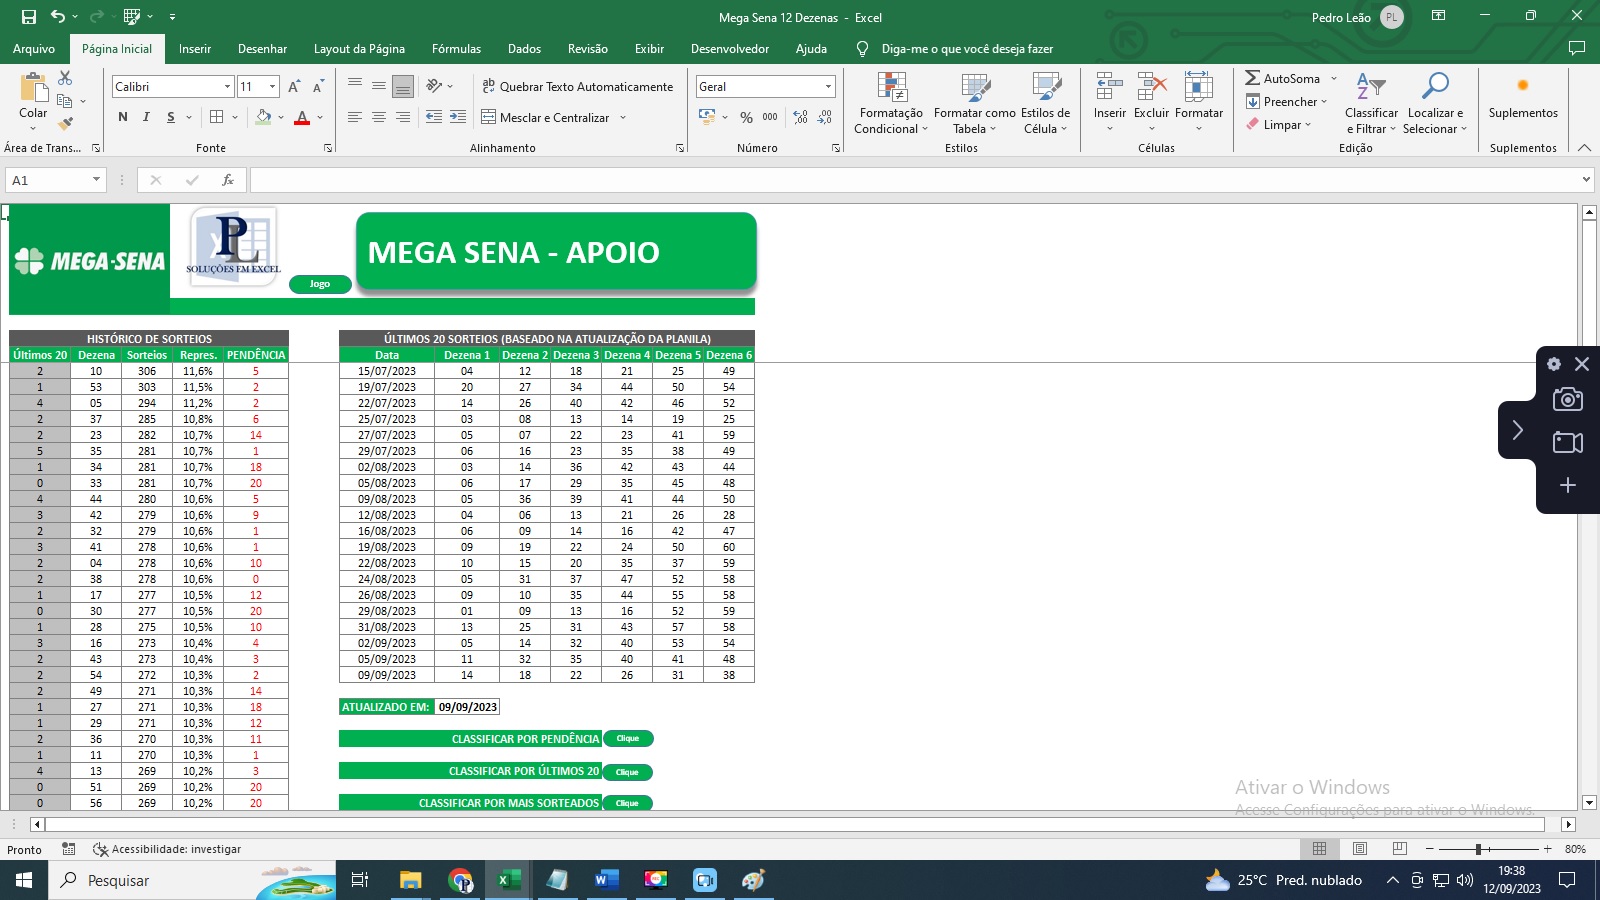This screenshot has width=1600, height=900.
Task: Click the Excluir cells icon
Action: point(1151,87)
